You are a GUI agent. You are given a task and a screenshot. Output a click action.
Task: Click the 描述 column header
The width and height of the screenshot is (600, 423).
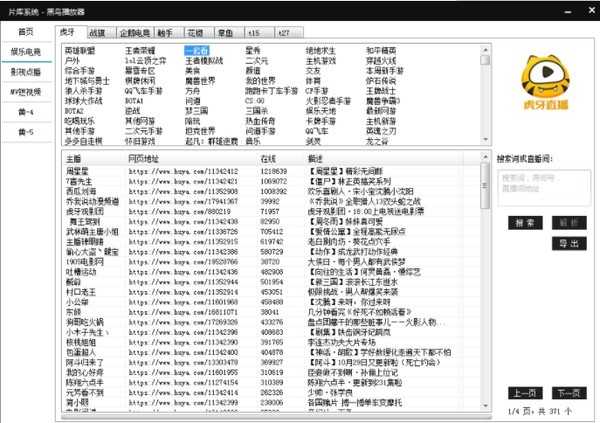384,158
